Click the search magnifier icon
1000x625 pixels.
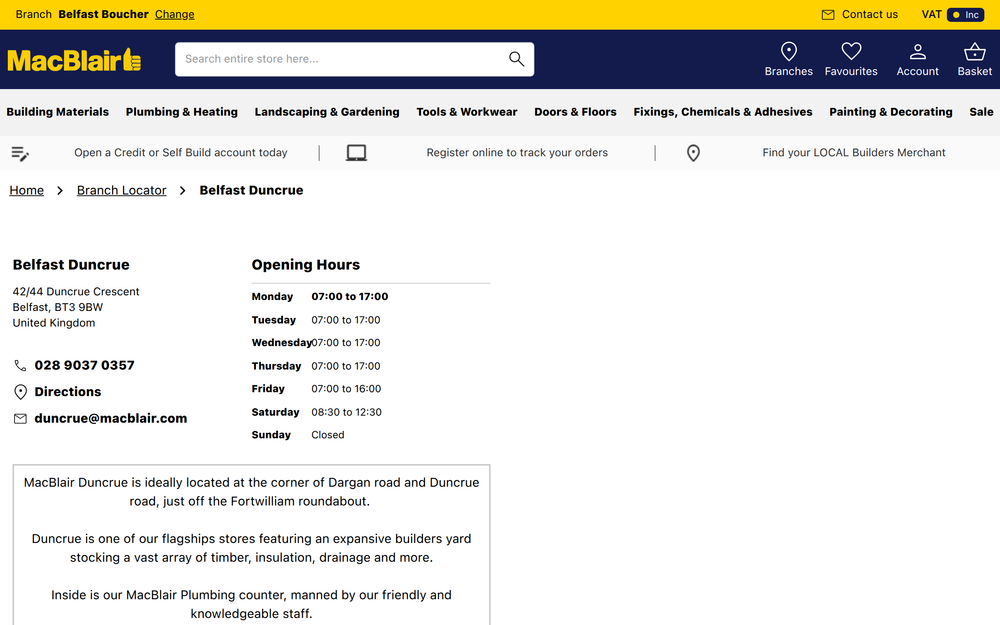[x=516, y=59]
